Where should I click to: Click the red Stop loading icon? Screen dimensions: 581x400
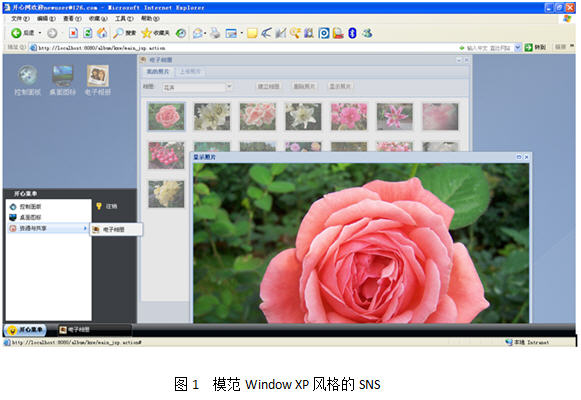[73, 33]
